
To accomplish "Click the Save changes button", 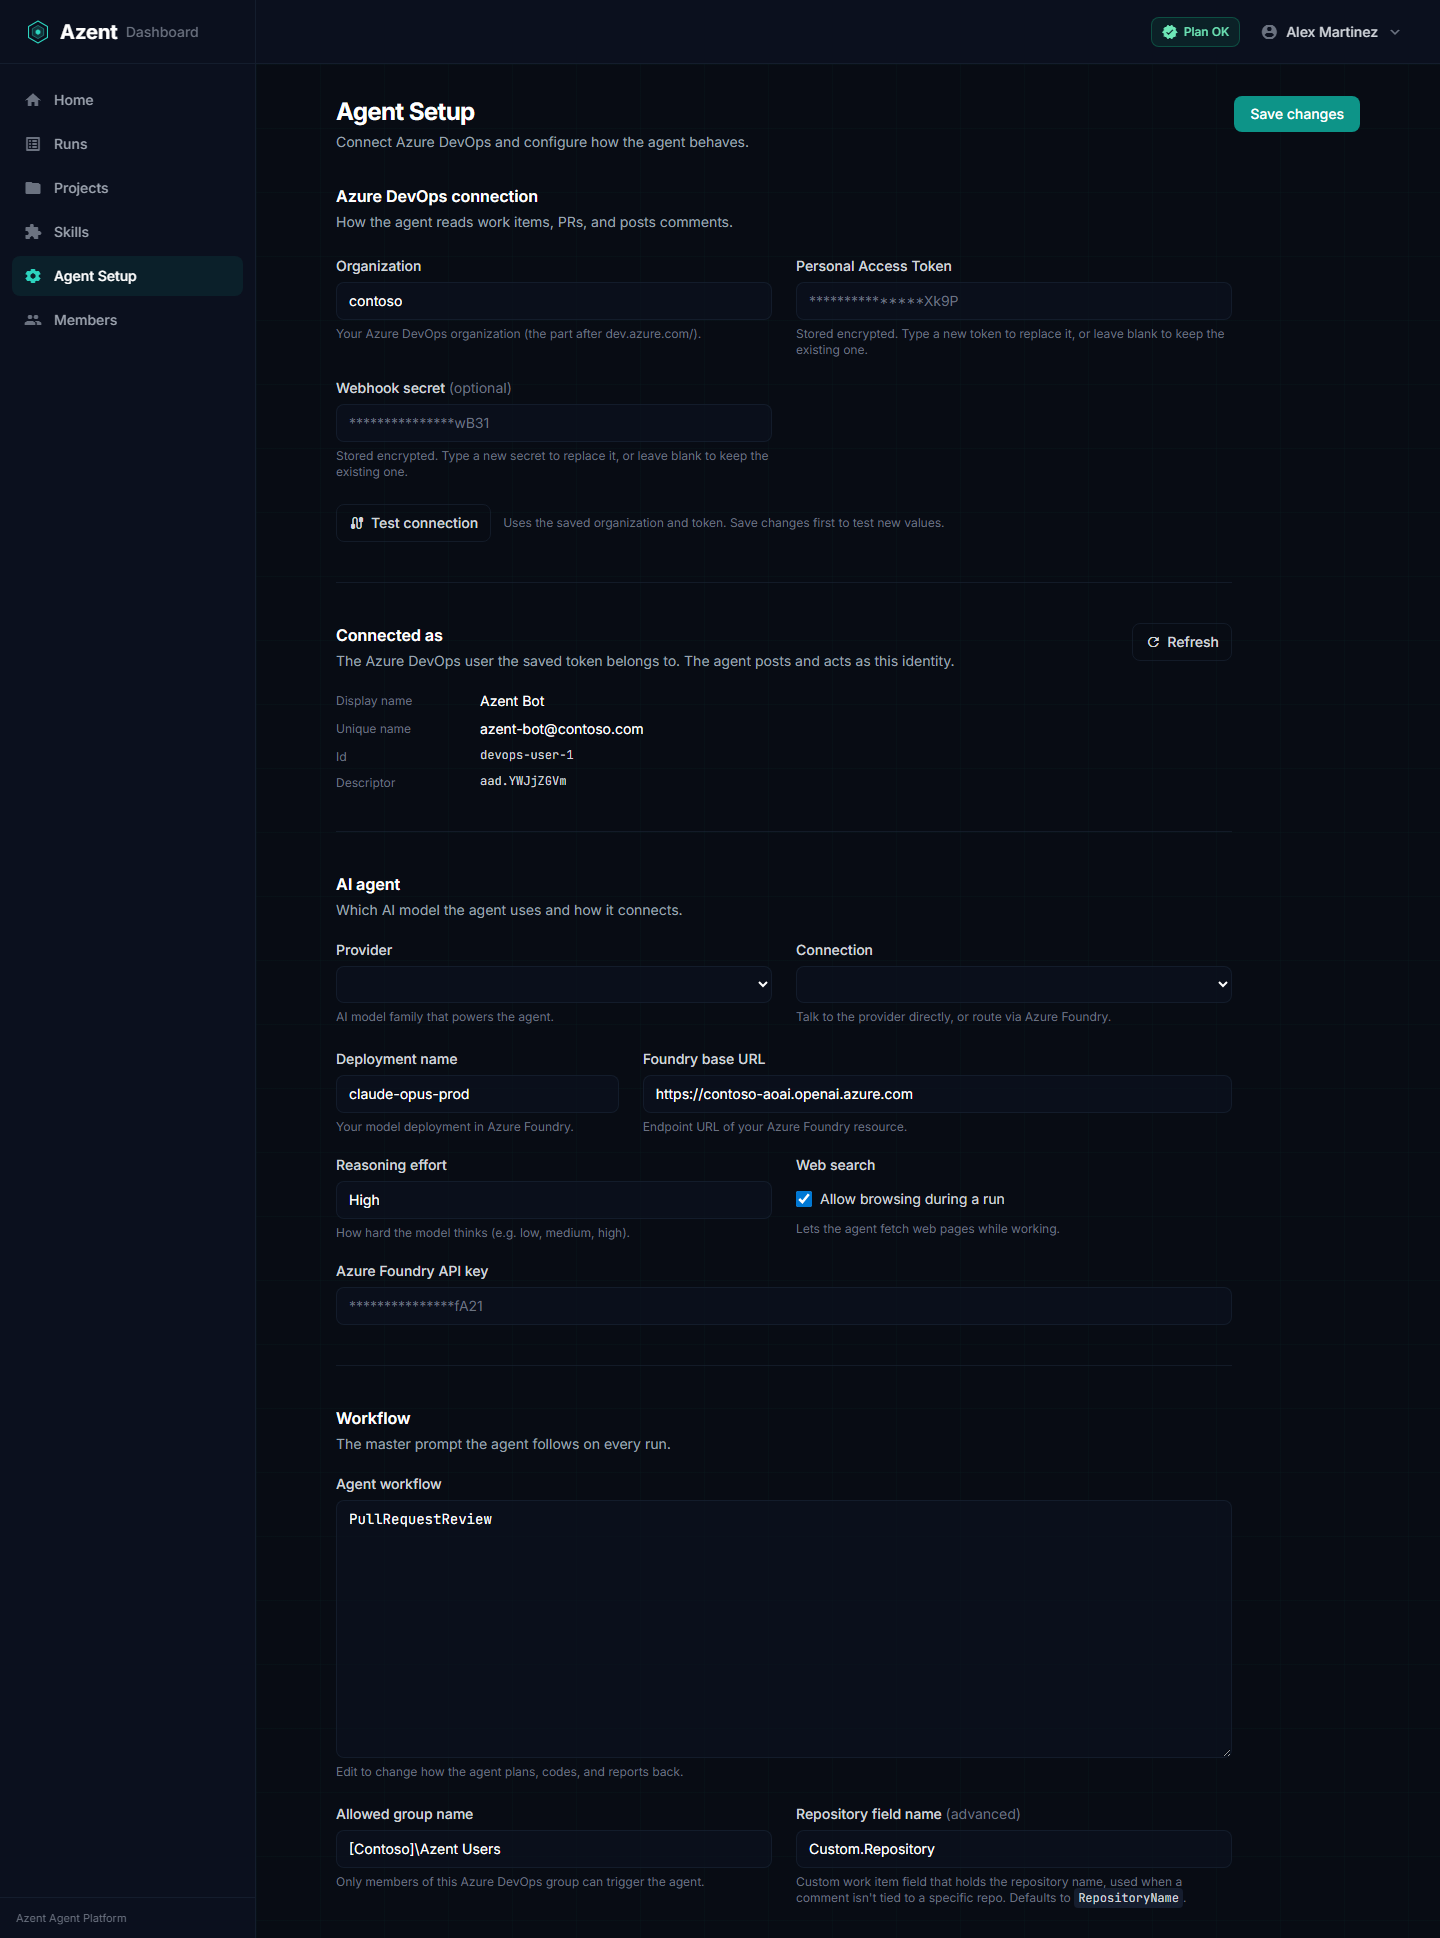I will [1296, 114].
